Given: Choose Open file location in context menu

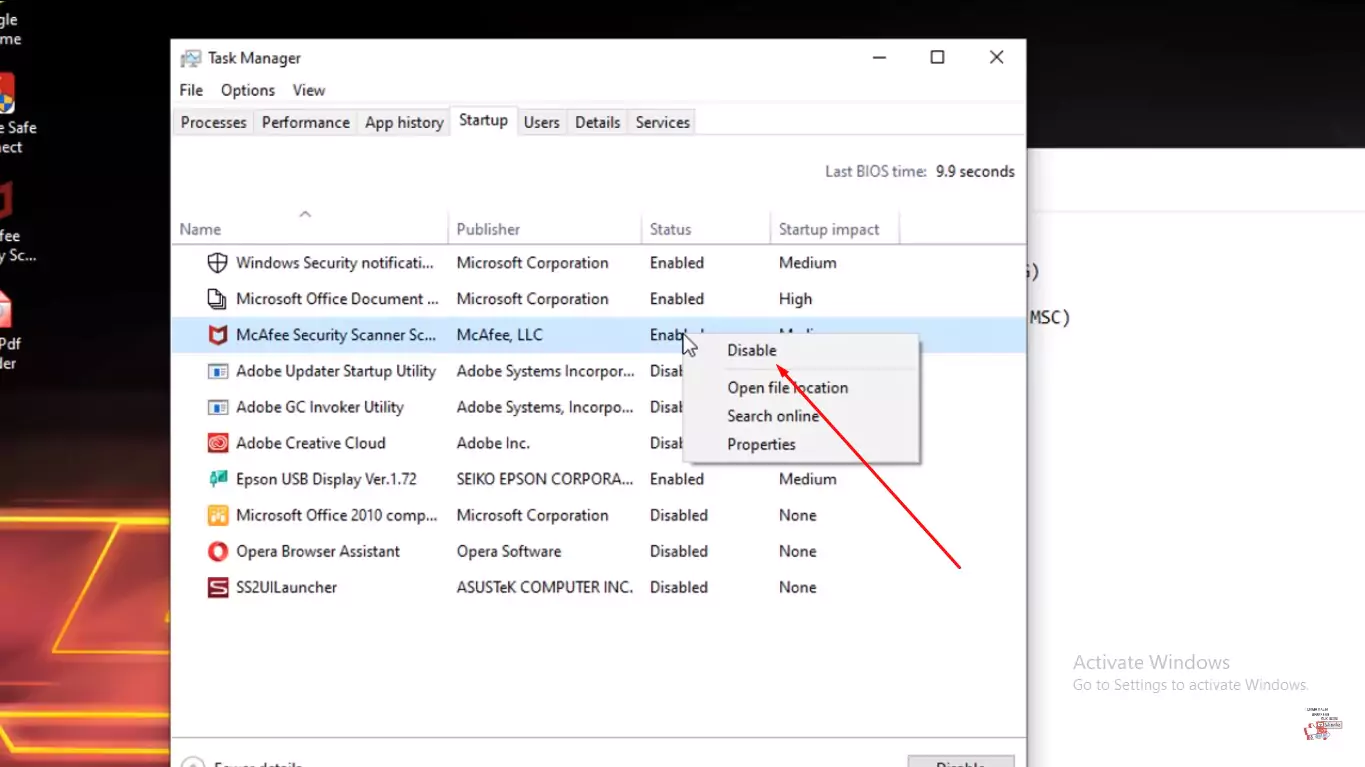Looking at the screenshot, I should (x=788, y=388).
